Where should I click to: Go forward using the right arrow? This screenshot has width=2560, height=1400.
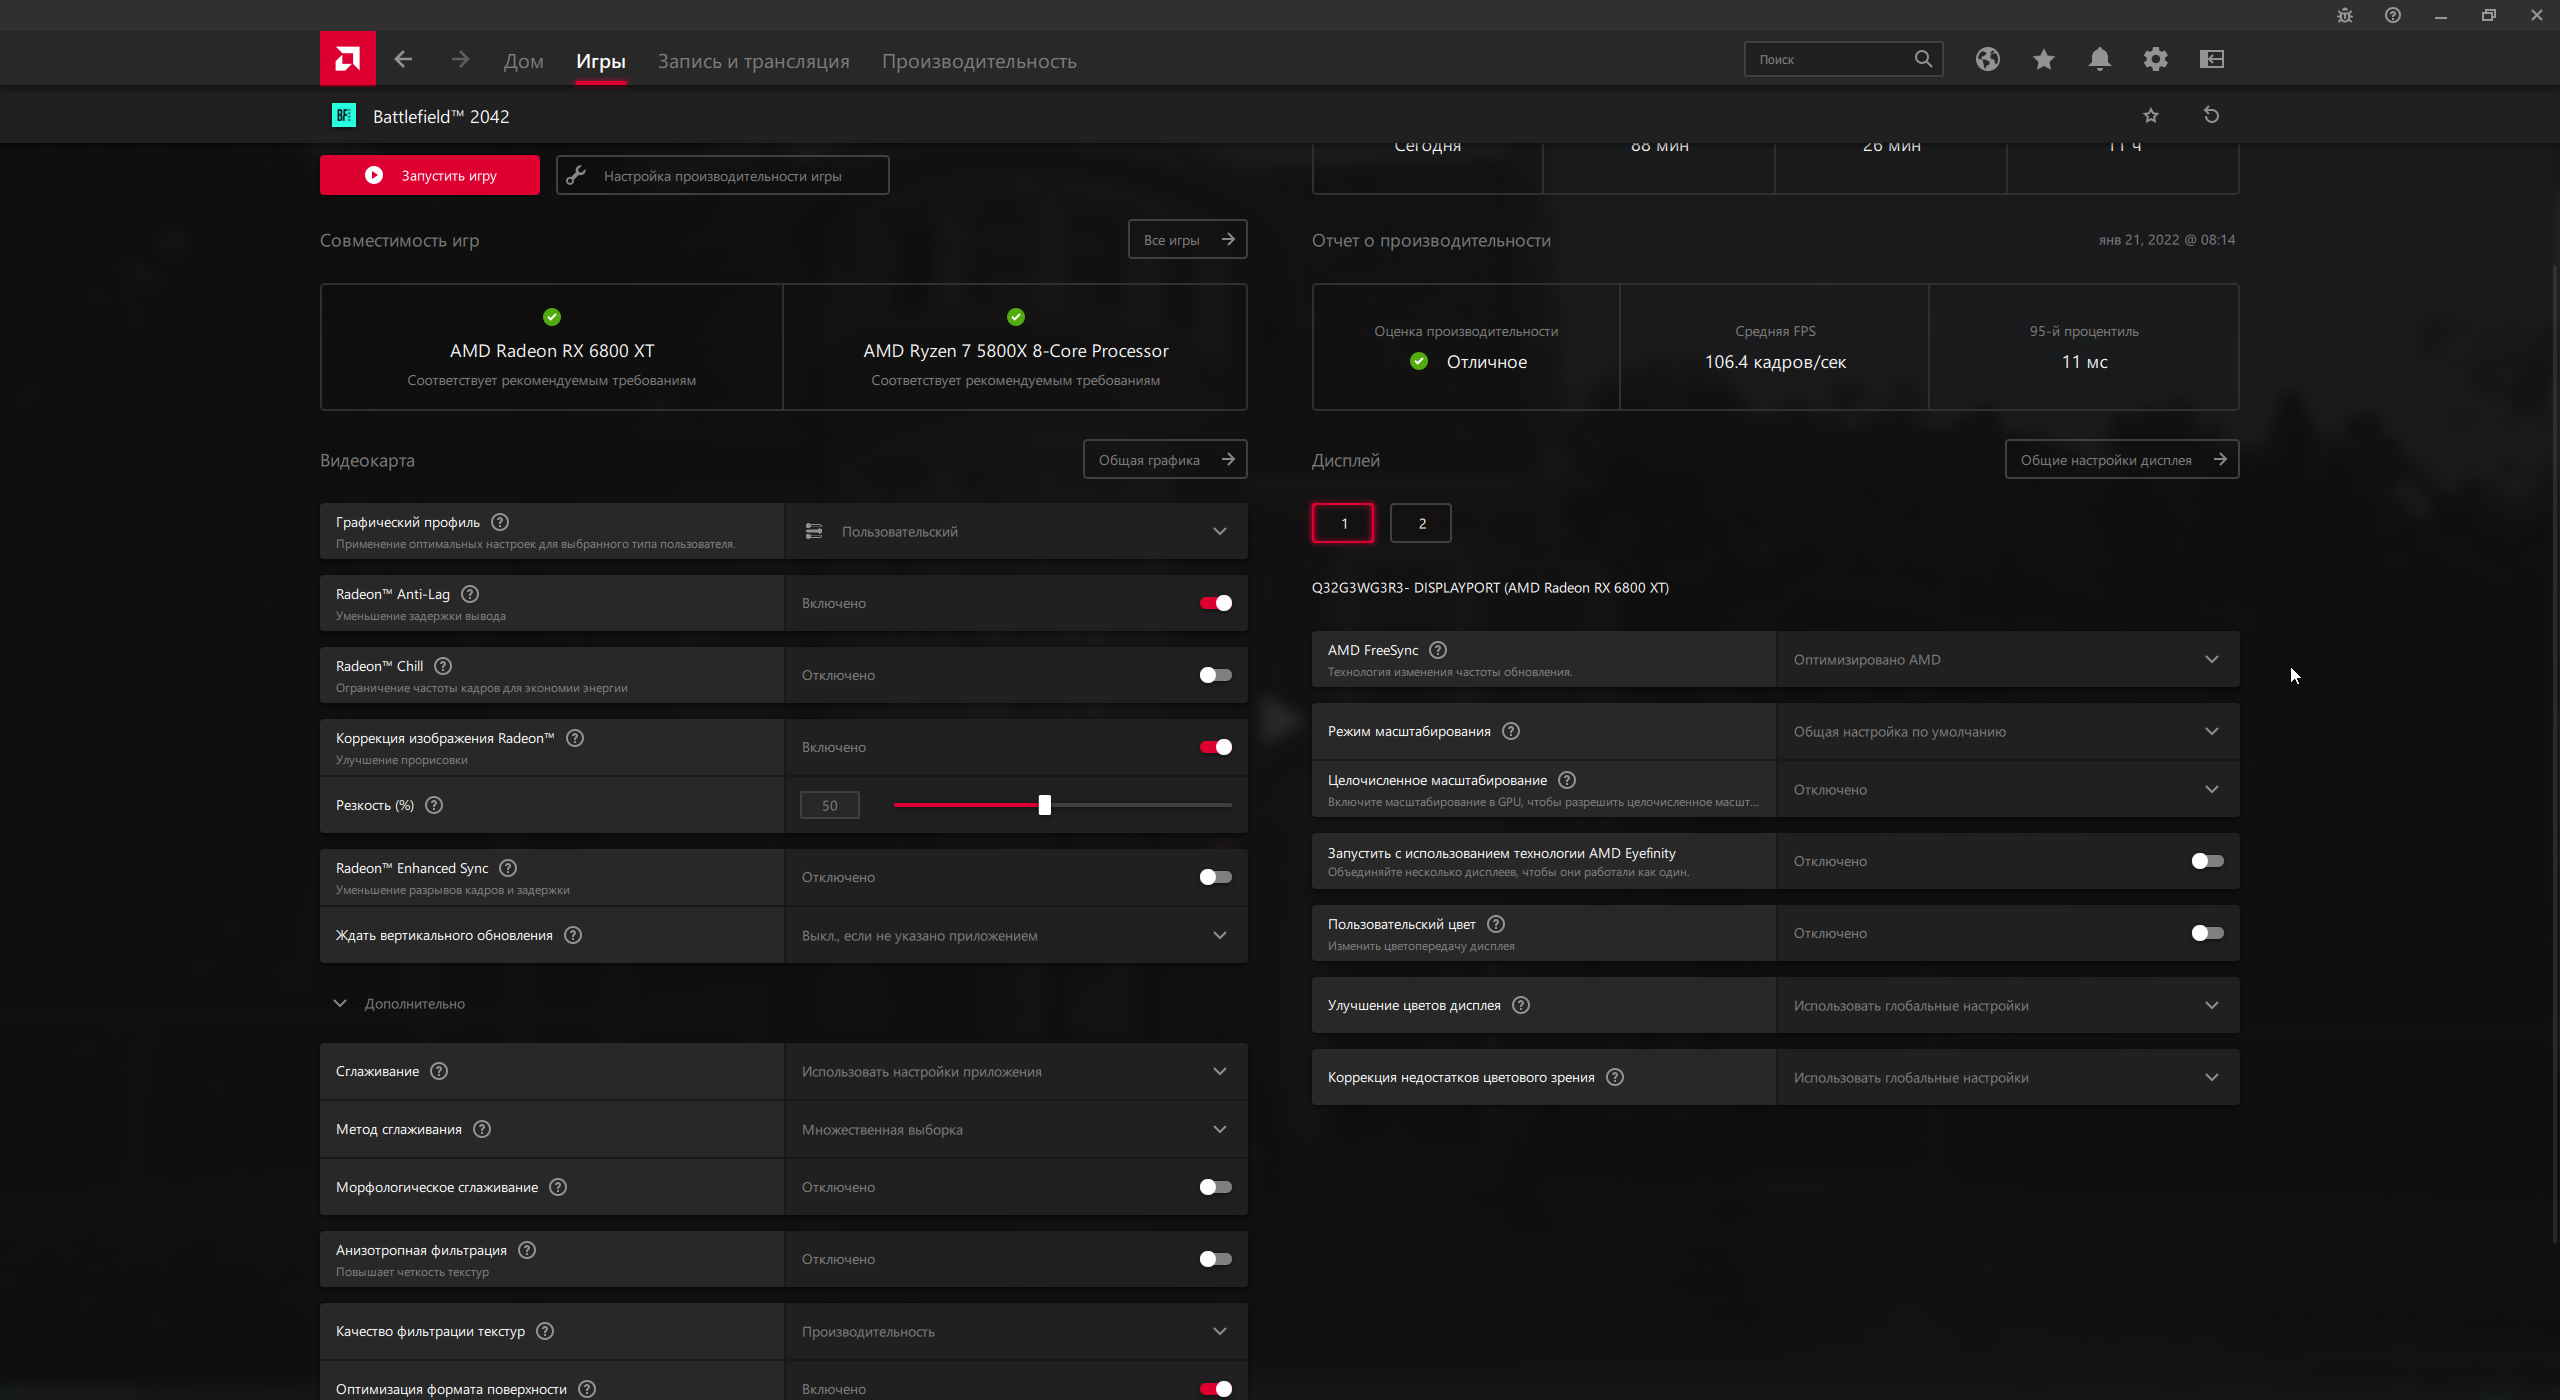(460, 59)
